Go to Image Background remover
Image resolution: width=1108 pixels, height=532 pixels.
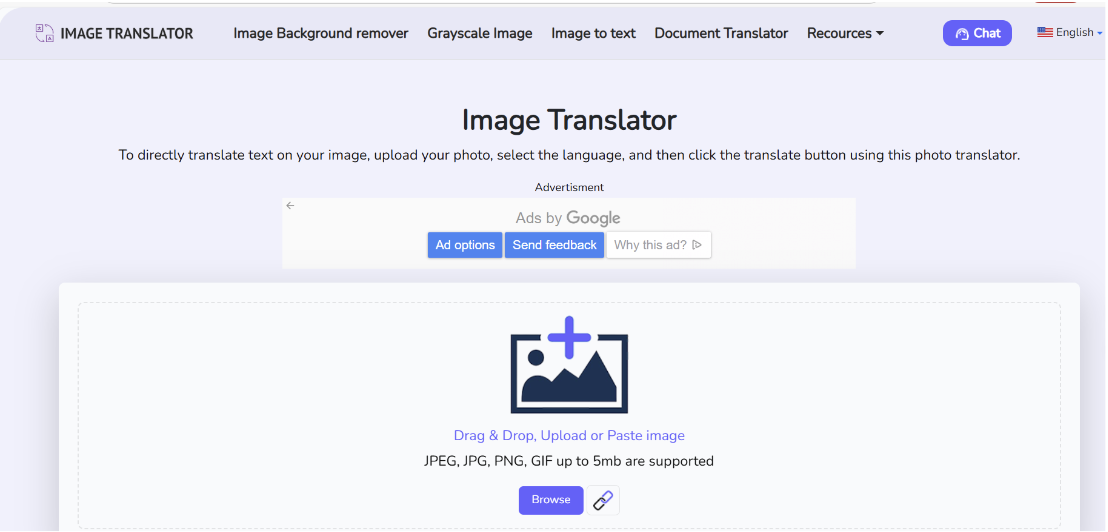[321, 33]
